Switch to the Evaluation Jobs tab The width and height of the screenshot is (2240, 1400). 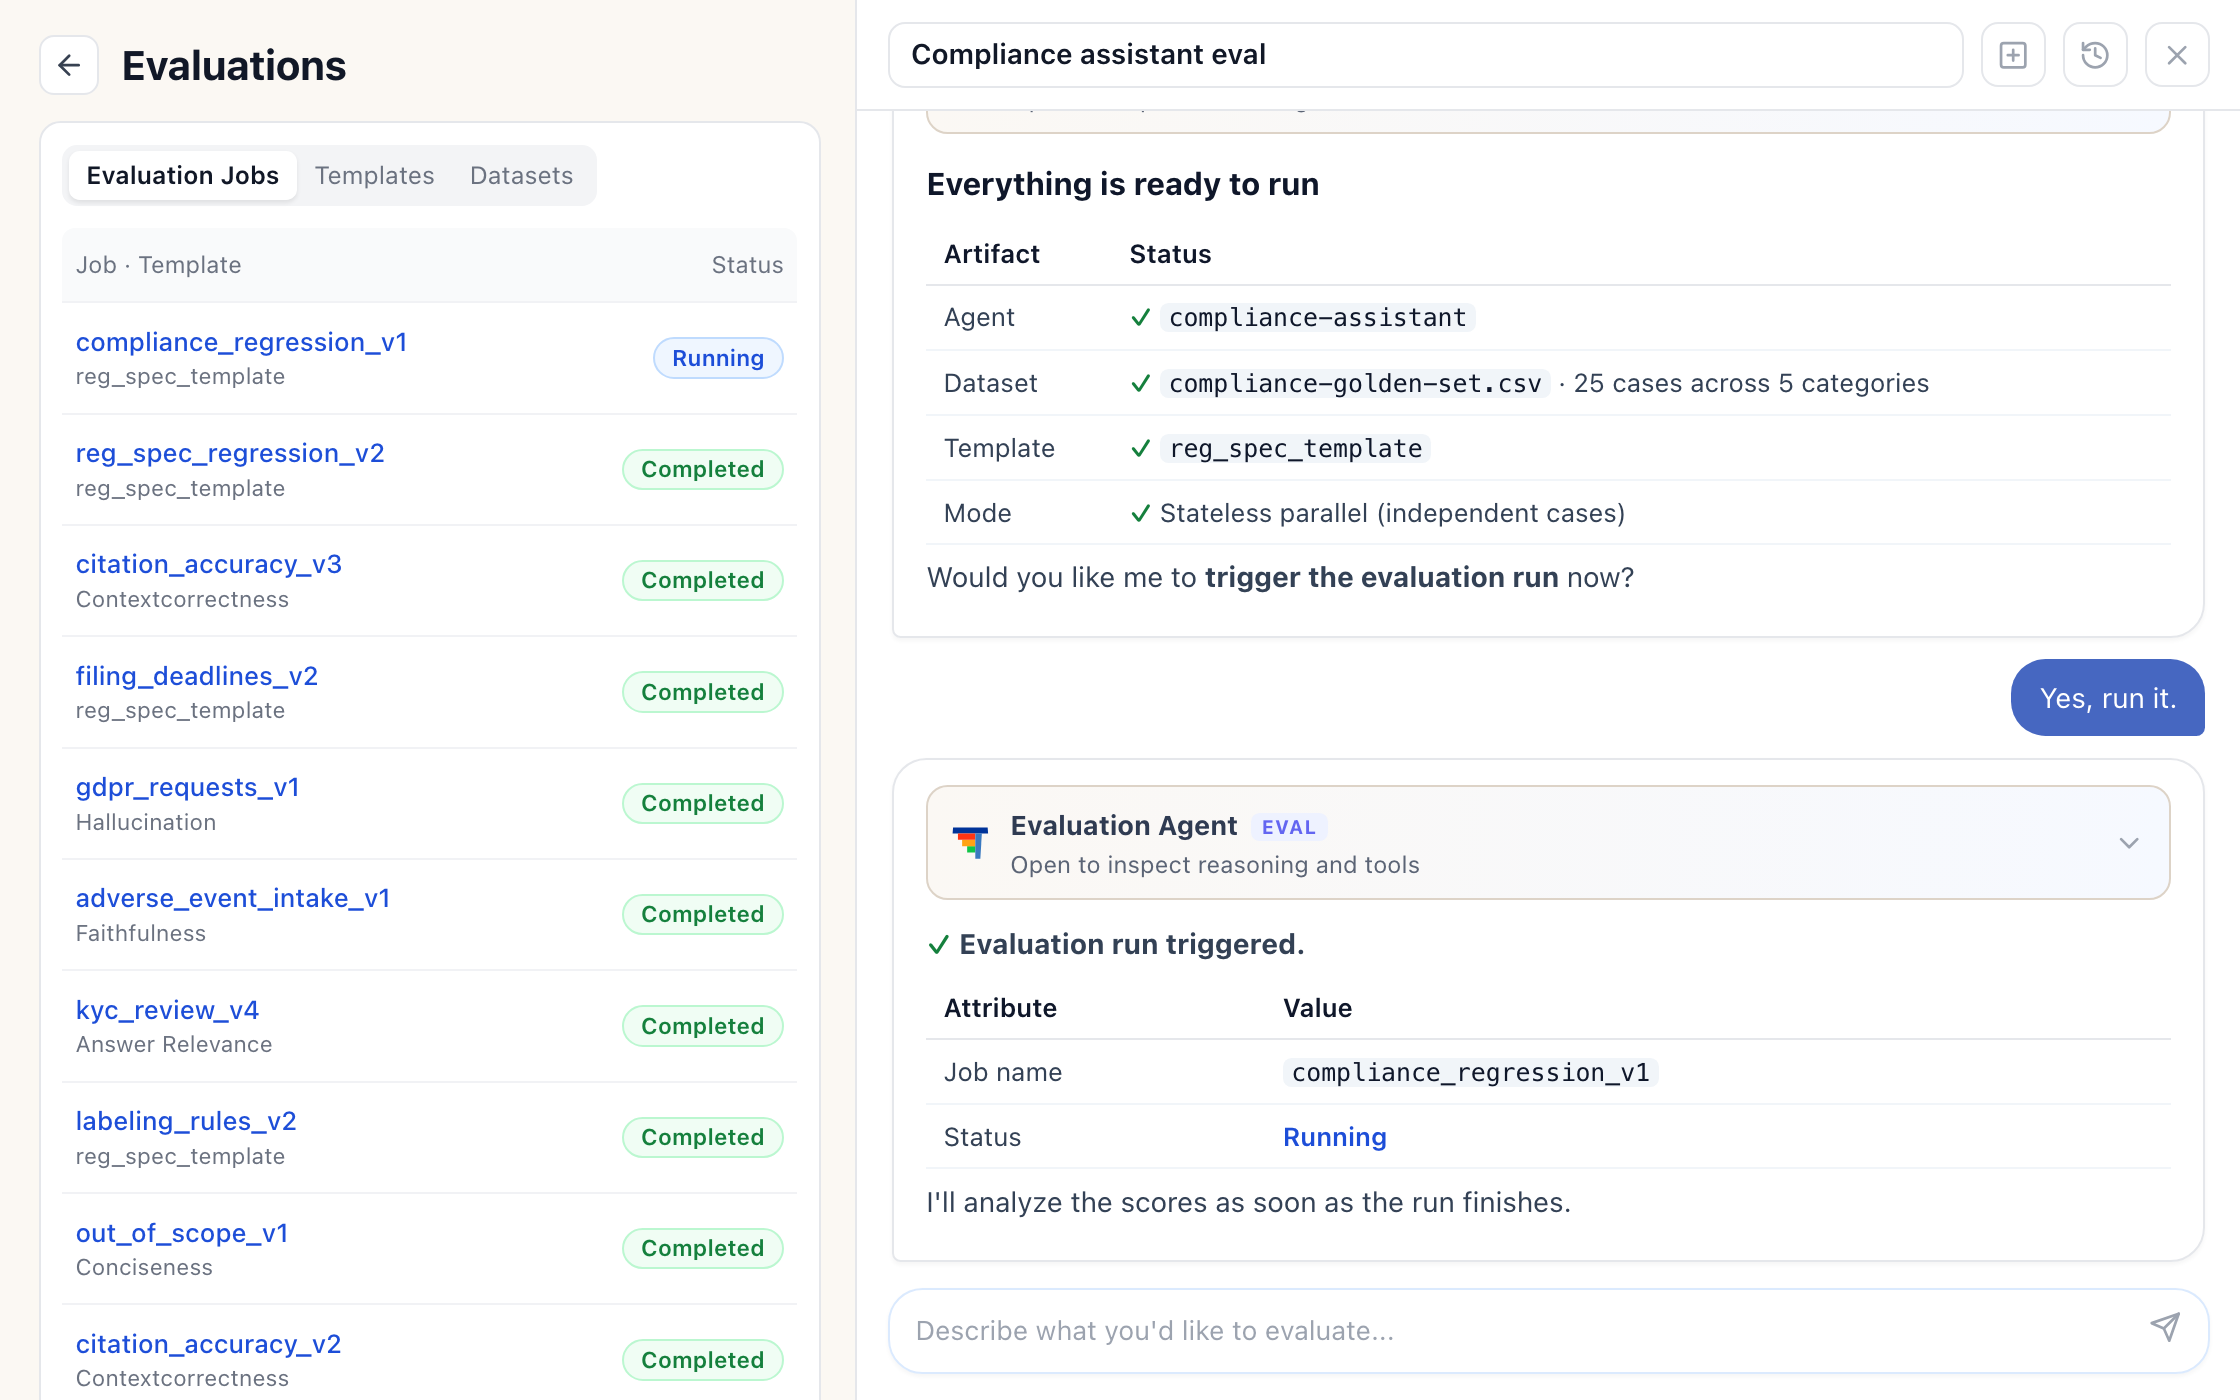pyautogui.click(x=183, y=175)
